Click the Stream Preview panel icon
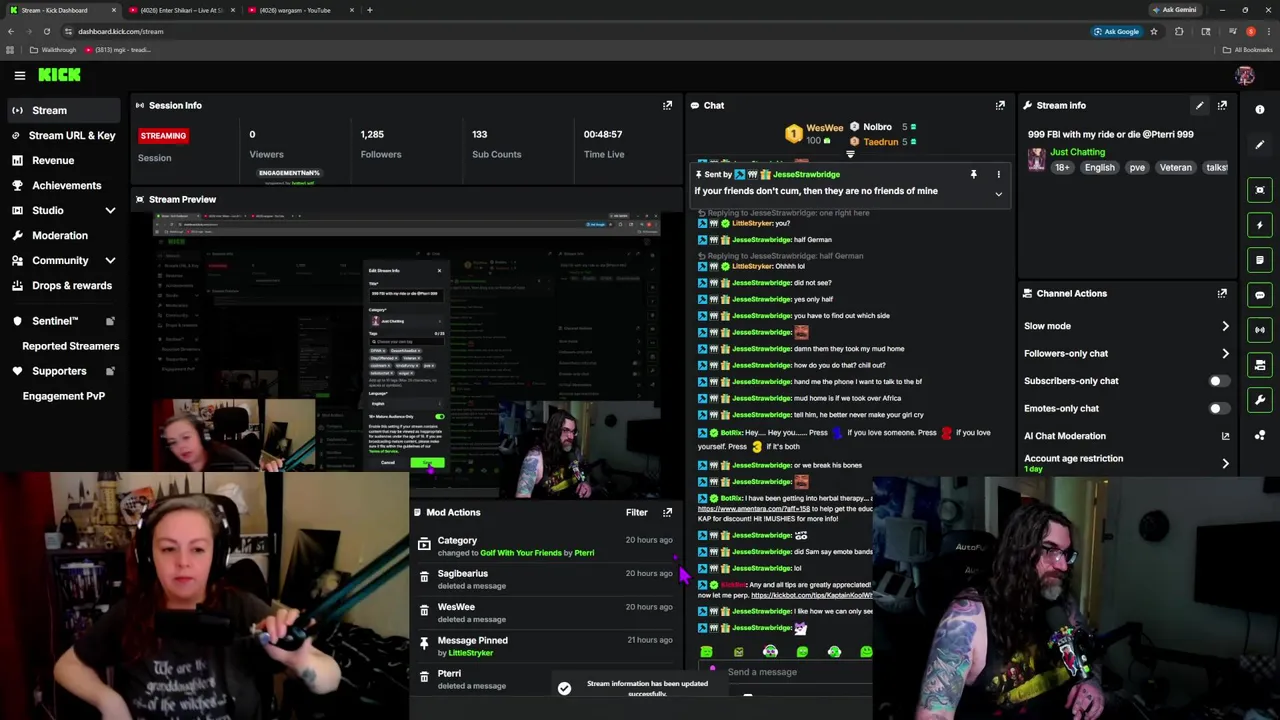This screenshot has height=720, width=1280. click(x=139, y=199)
